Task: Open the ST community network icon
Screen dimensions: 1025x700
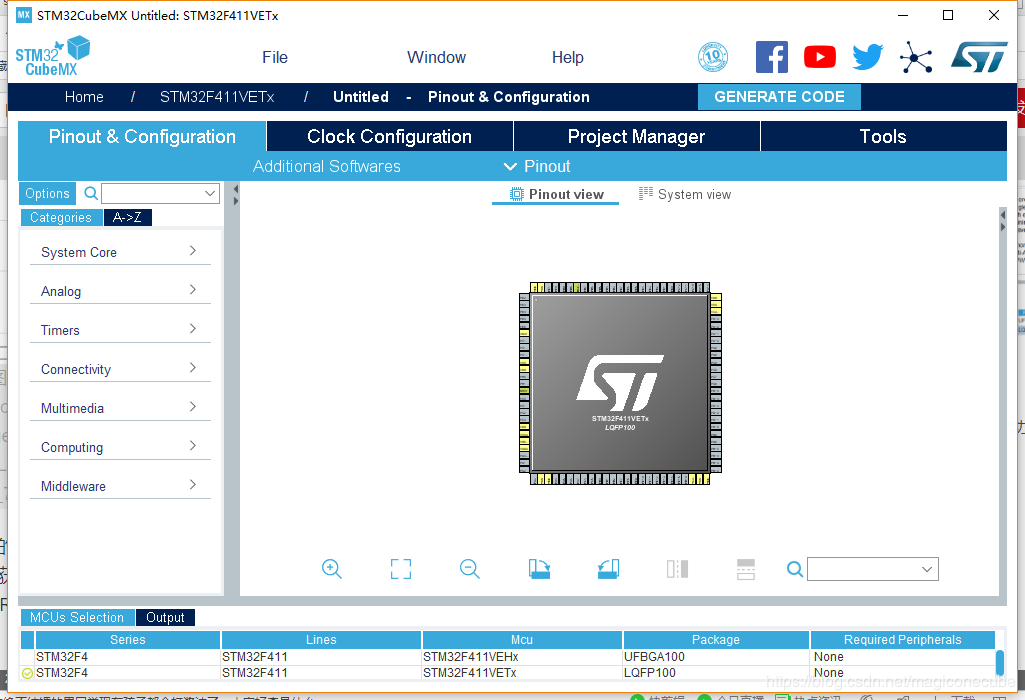Action: (x=916, y=58)
